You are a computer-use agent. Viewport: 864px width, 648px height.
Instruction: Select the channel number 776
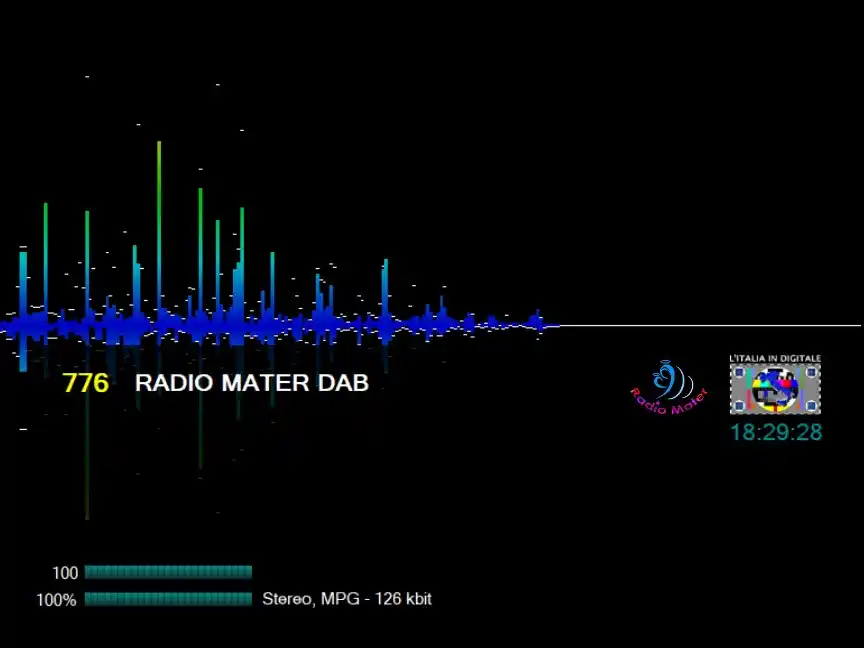point(85,383)
